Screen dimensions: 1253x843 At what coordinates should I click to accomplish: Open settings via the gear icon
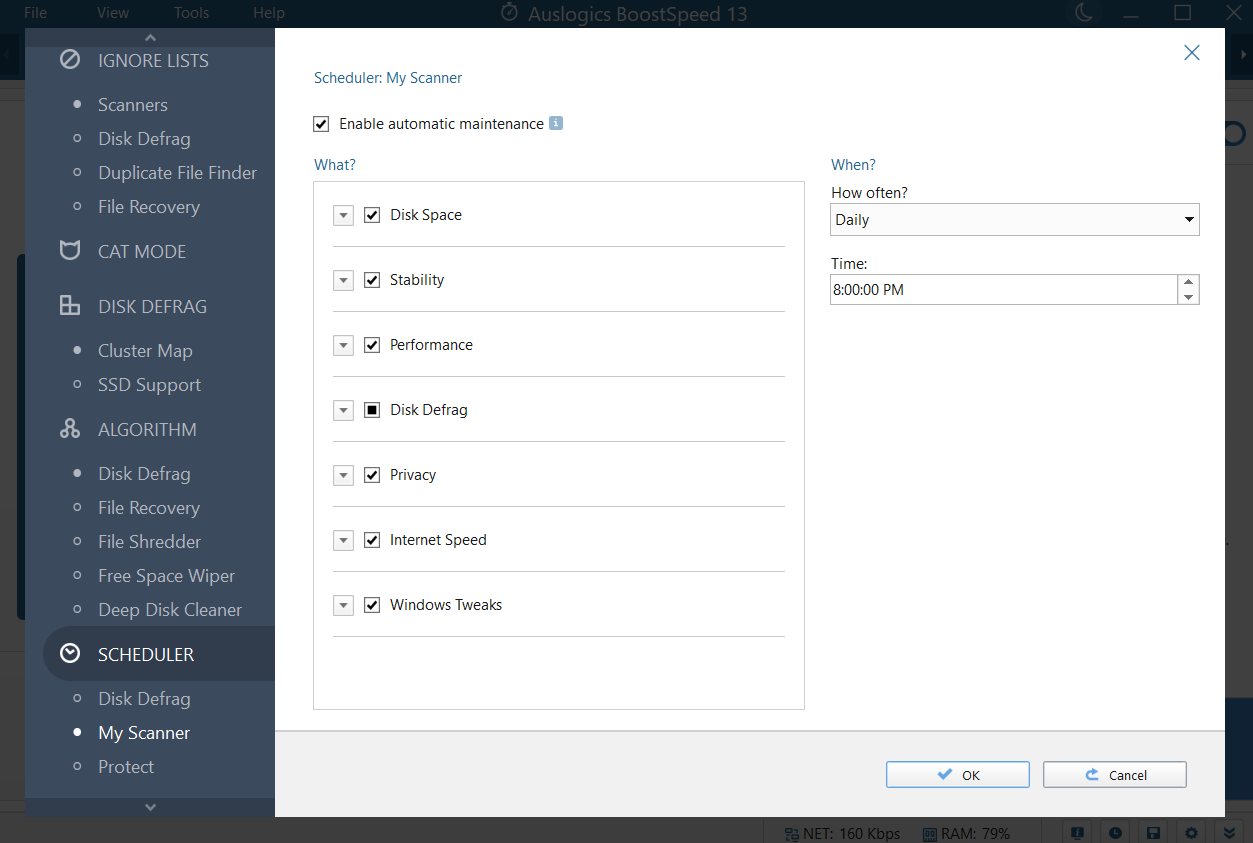pos(1191,832)
